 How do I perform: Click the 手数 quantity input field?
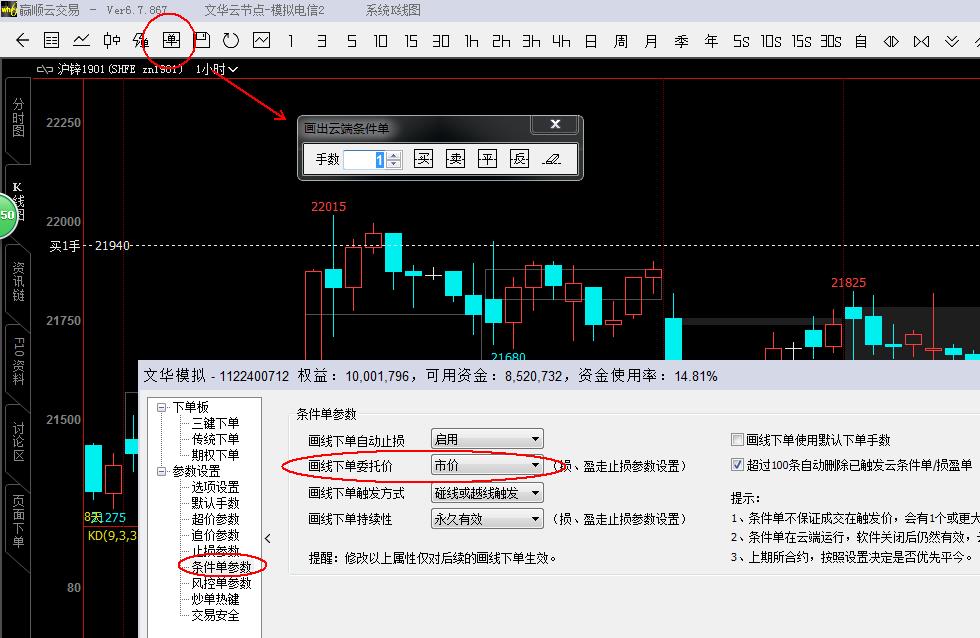(x=364, y=159)
